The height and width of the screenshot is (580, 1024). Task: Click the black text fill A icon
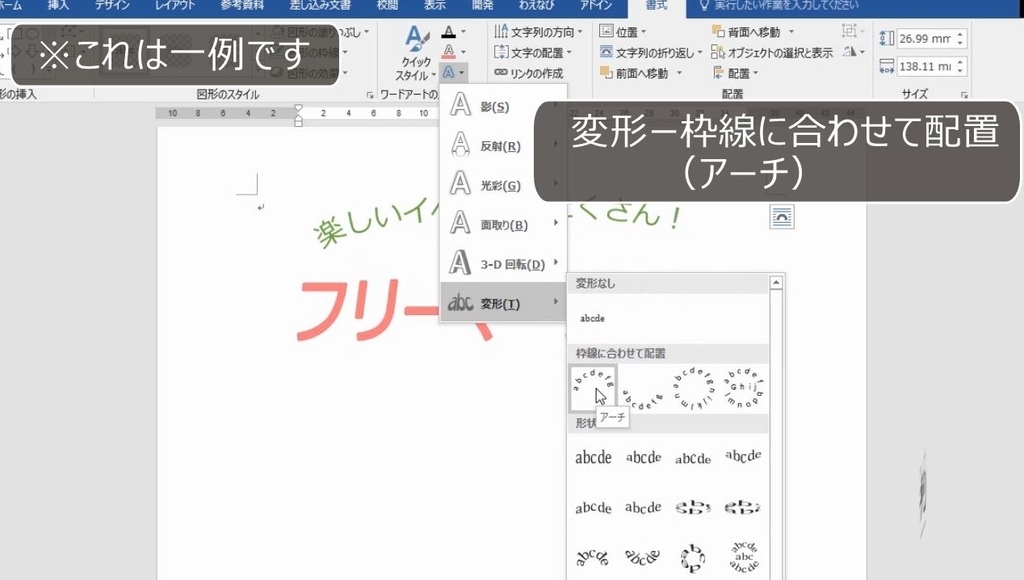tap(449, 31)
